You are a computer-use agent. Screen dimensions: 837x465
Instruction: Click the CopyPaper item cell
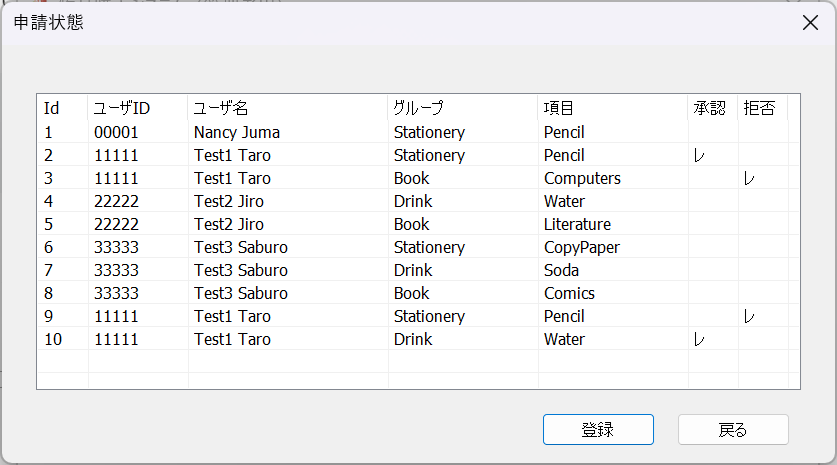581,248
